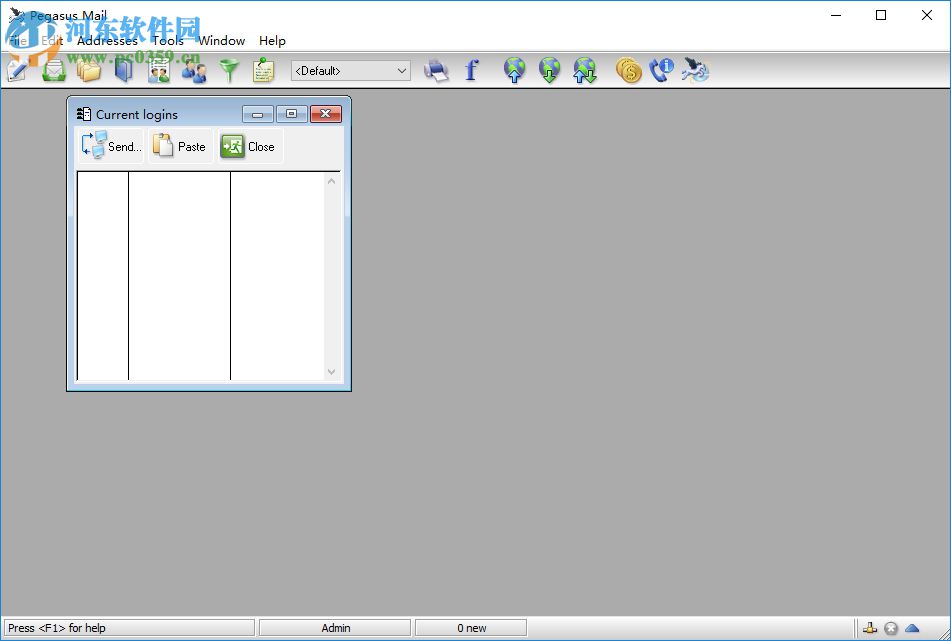Minimize the Current logins child window
951x641 pixels.
coord(258,114)
